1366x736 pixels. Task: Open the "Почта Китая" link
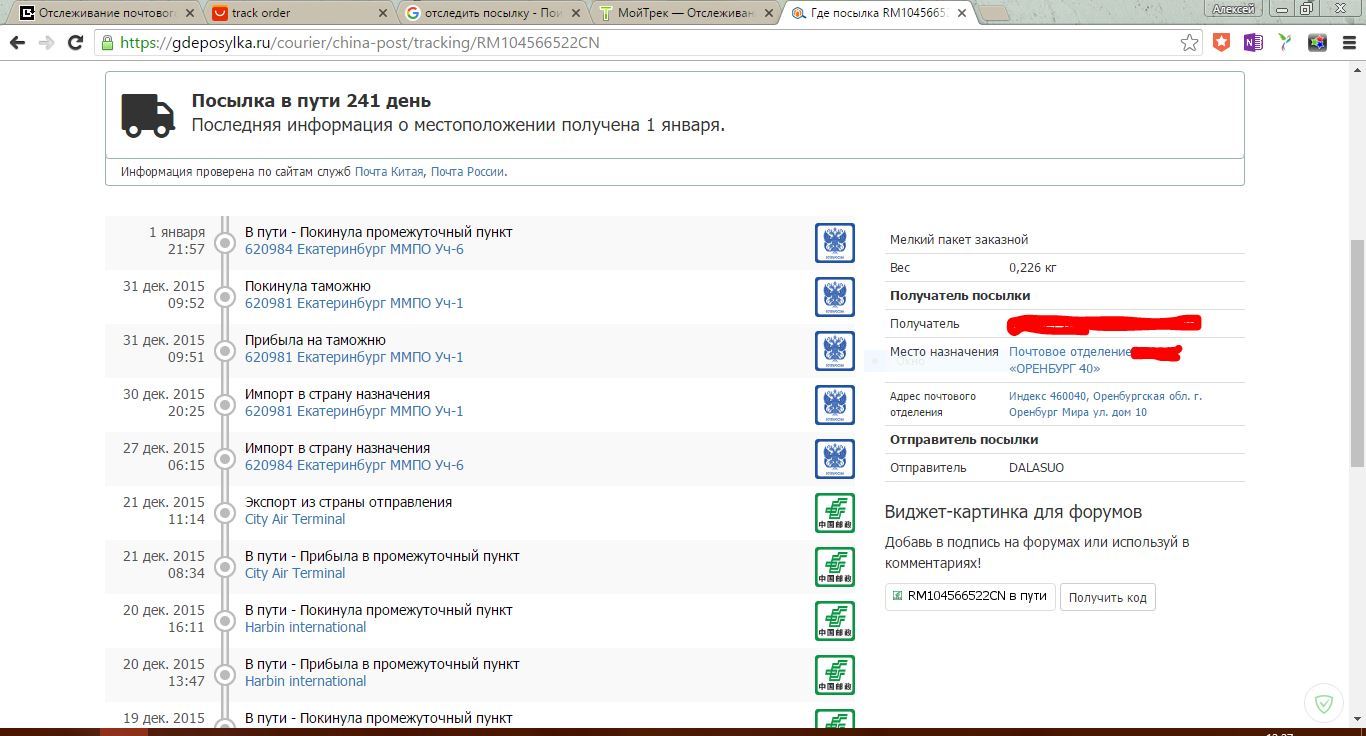[389, 172]
